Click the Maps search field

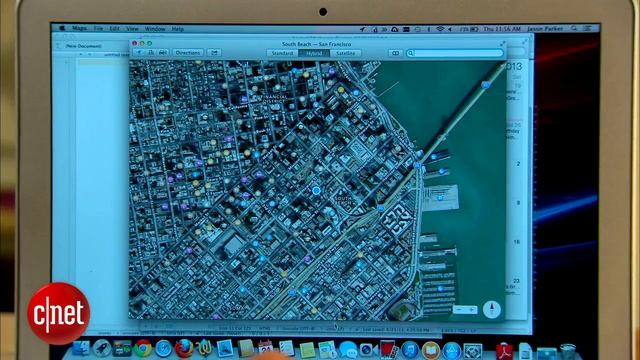coord(455,53)
